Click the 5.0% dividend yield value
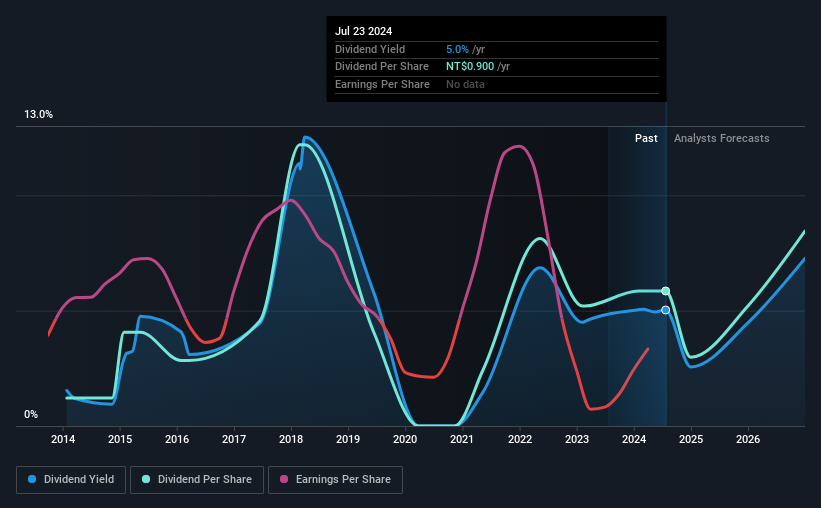The image size is (821, 508). point(457,49)
